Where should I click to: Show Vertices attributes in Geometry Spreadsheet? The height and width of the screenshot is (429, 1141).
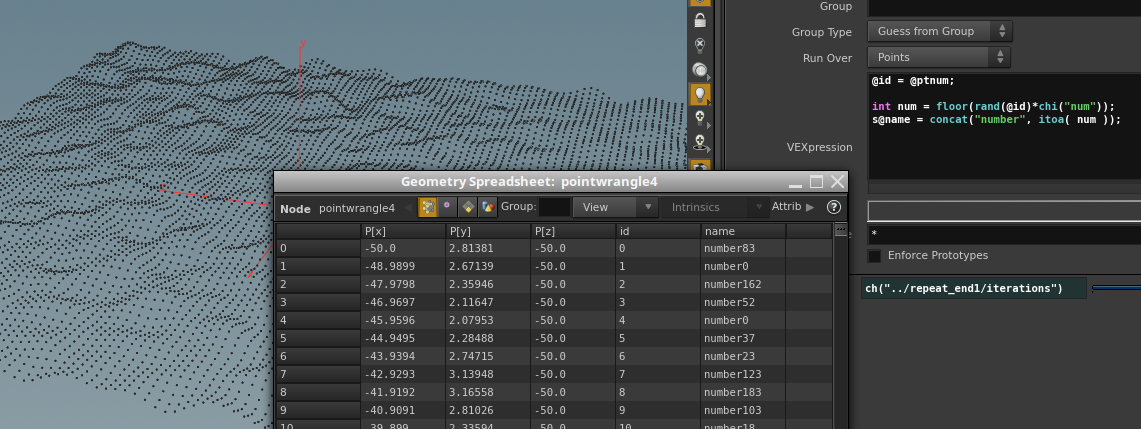click(x=448, y=207)
